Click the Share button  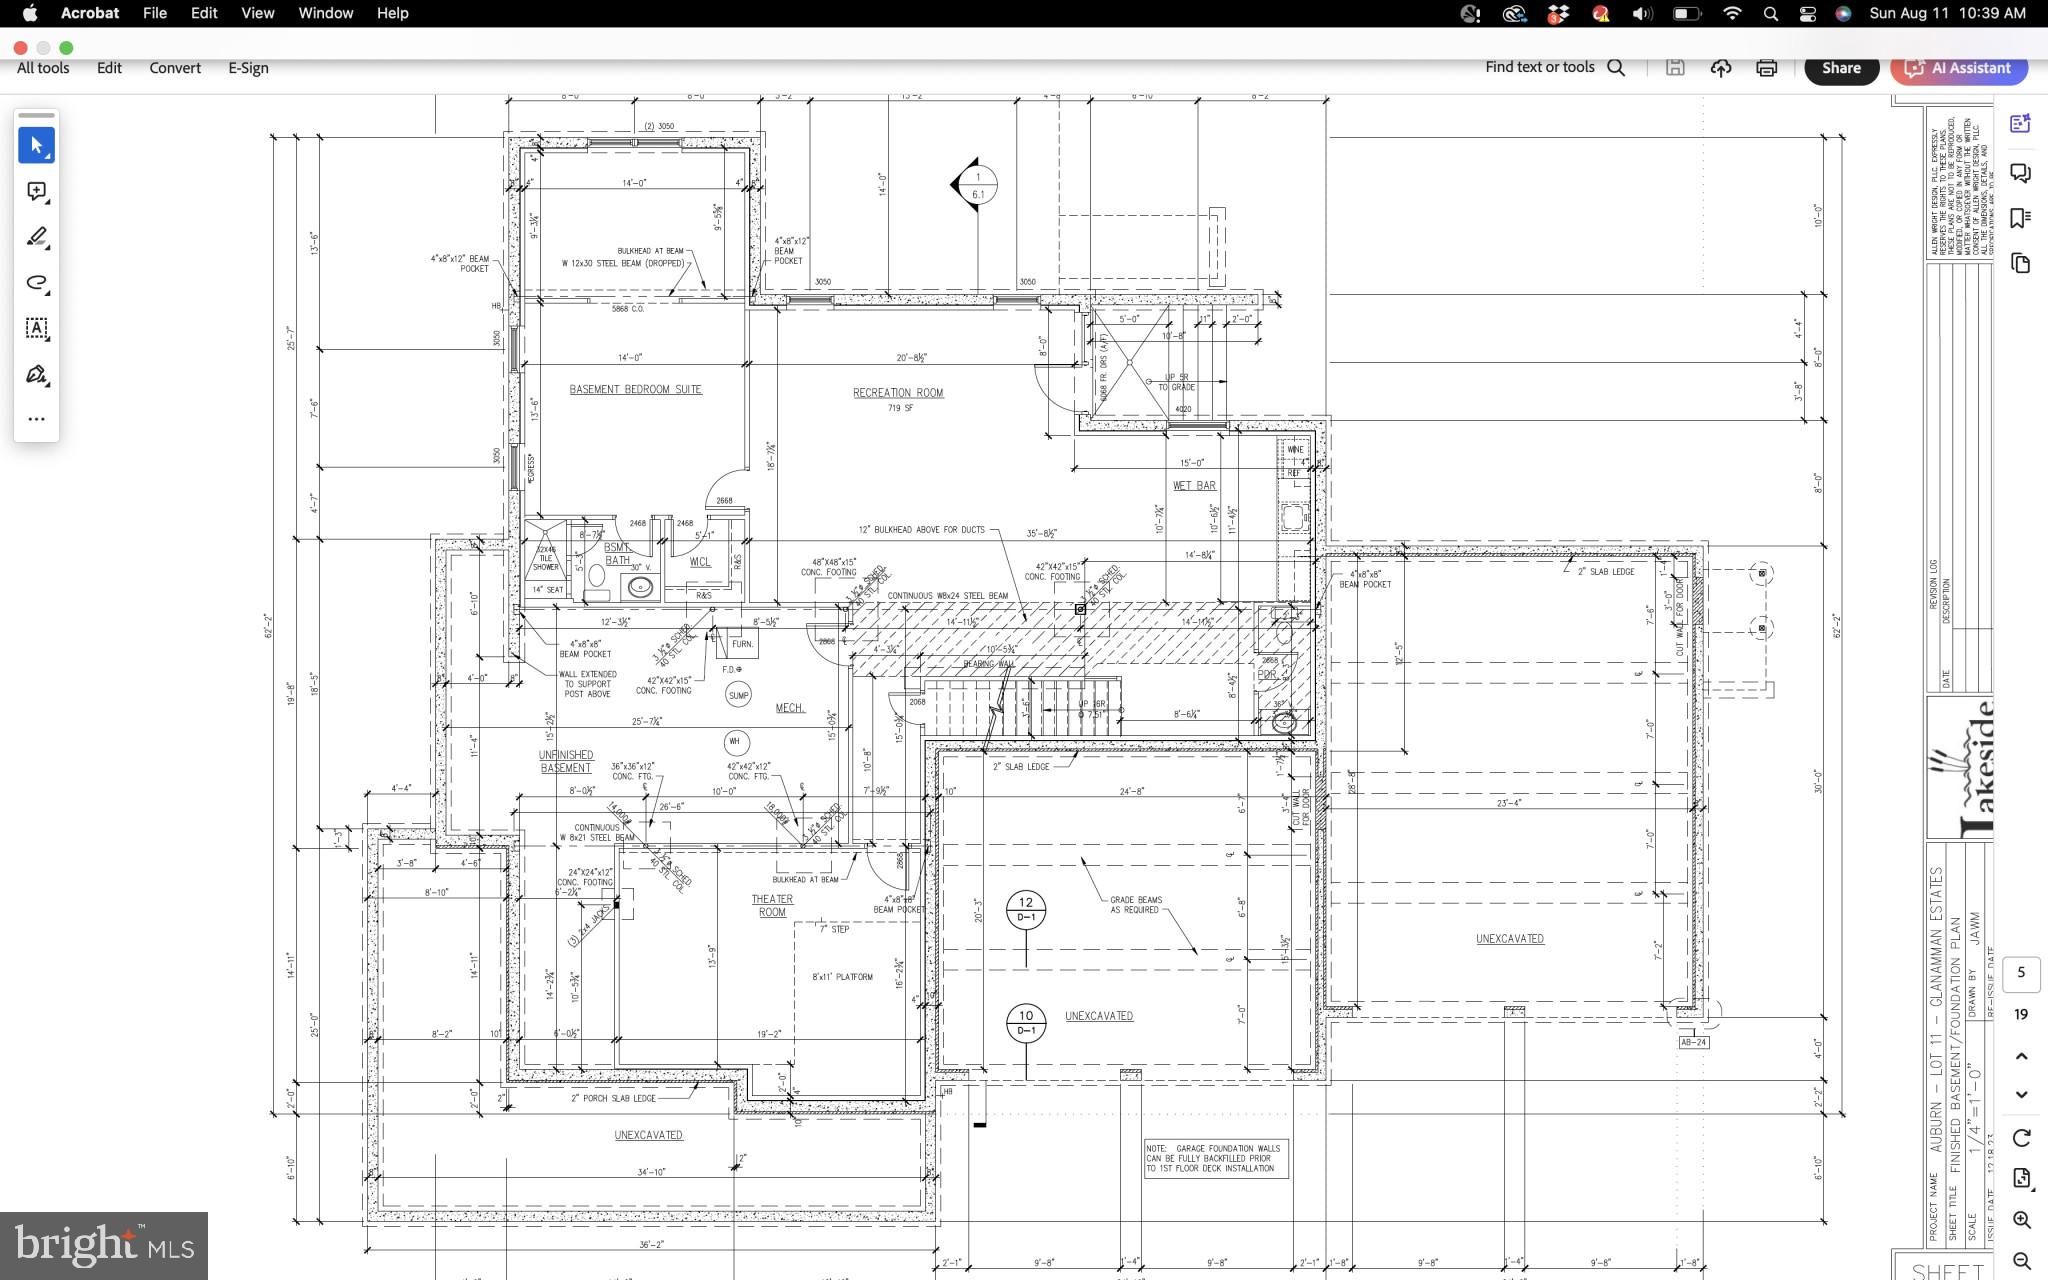click(1841, 68)
